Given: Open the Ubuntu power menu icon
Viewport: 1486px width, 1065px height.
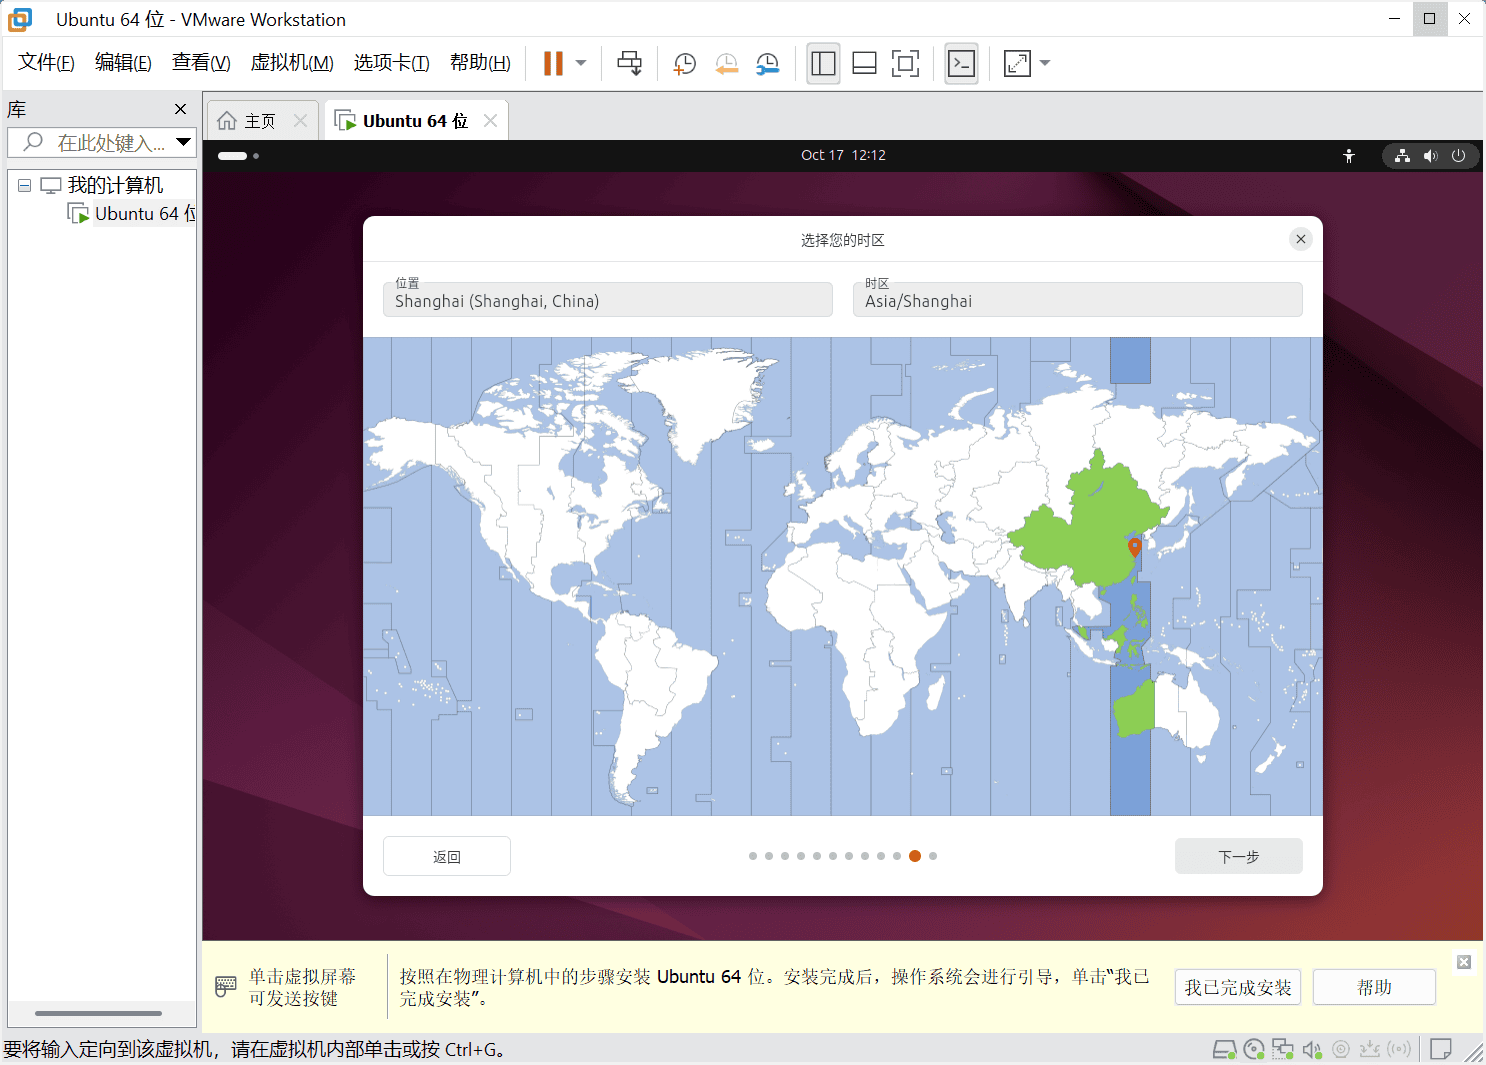Looking at the screenshot, I should (1459, 156).
